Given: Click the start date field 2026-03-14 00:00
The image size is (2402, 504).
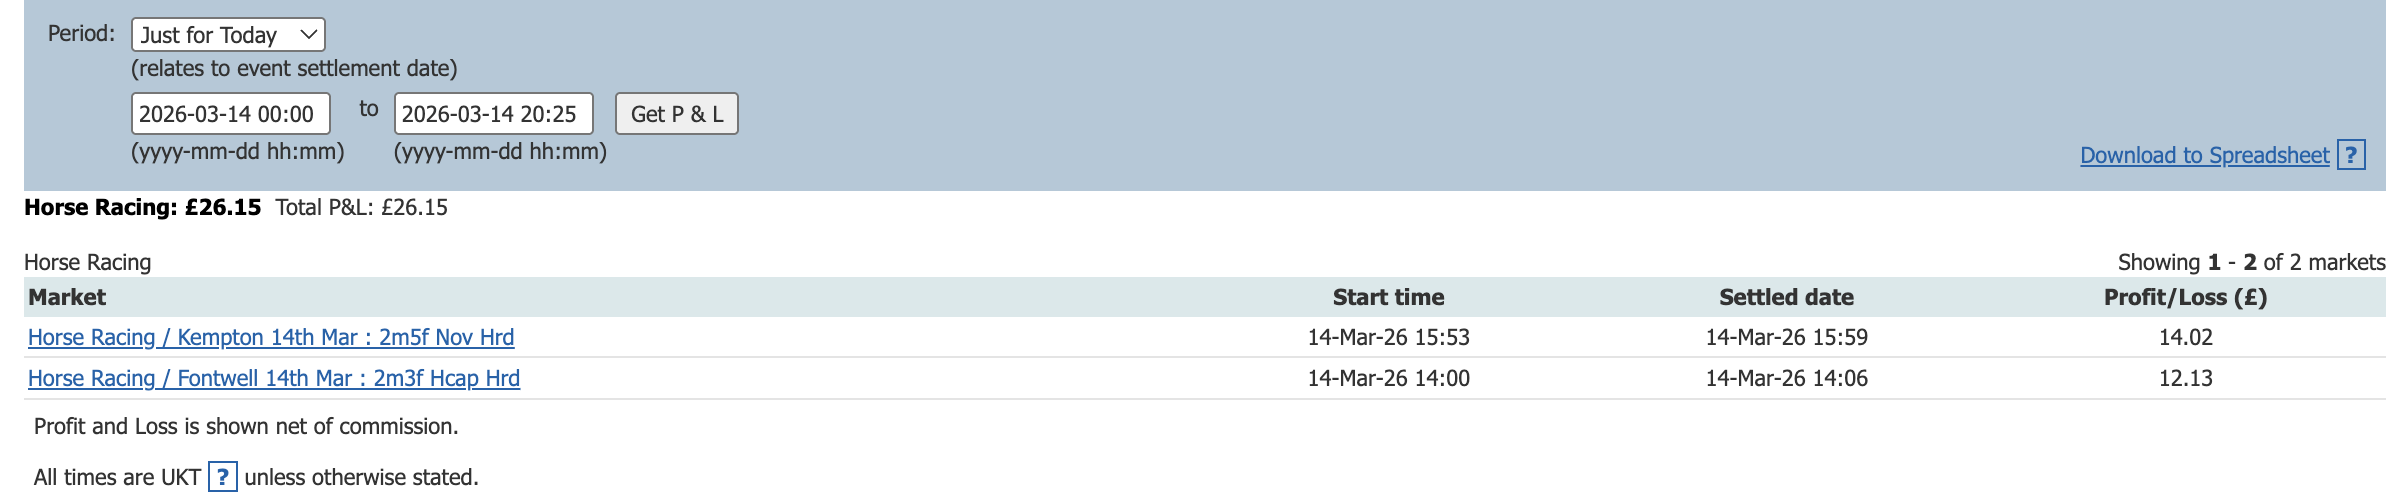Looking at the screenshot, I should point(230,114).
